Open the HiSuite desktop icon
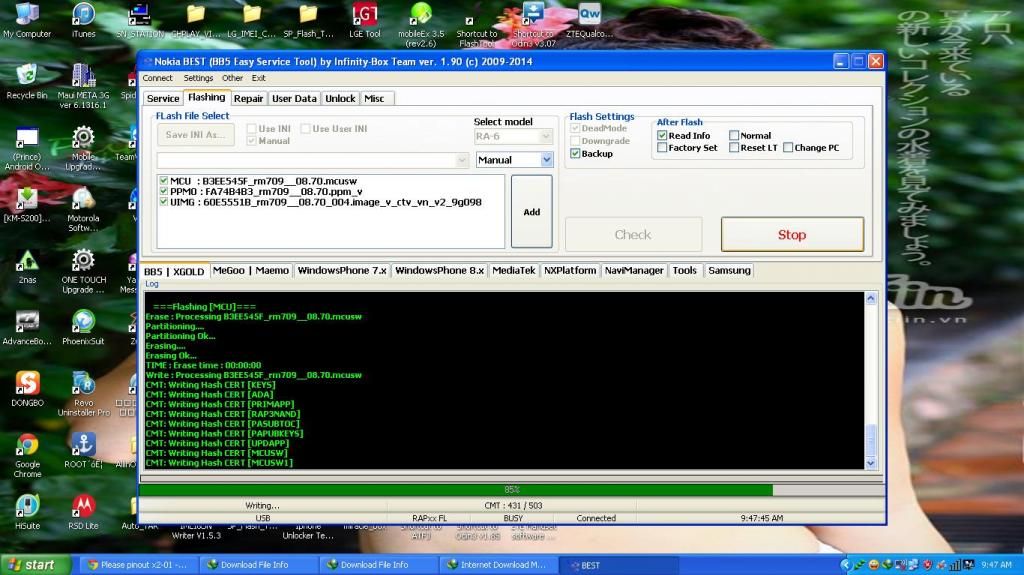The image size is (1024, 575). [27, 512]
